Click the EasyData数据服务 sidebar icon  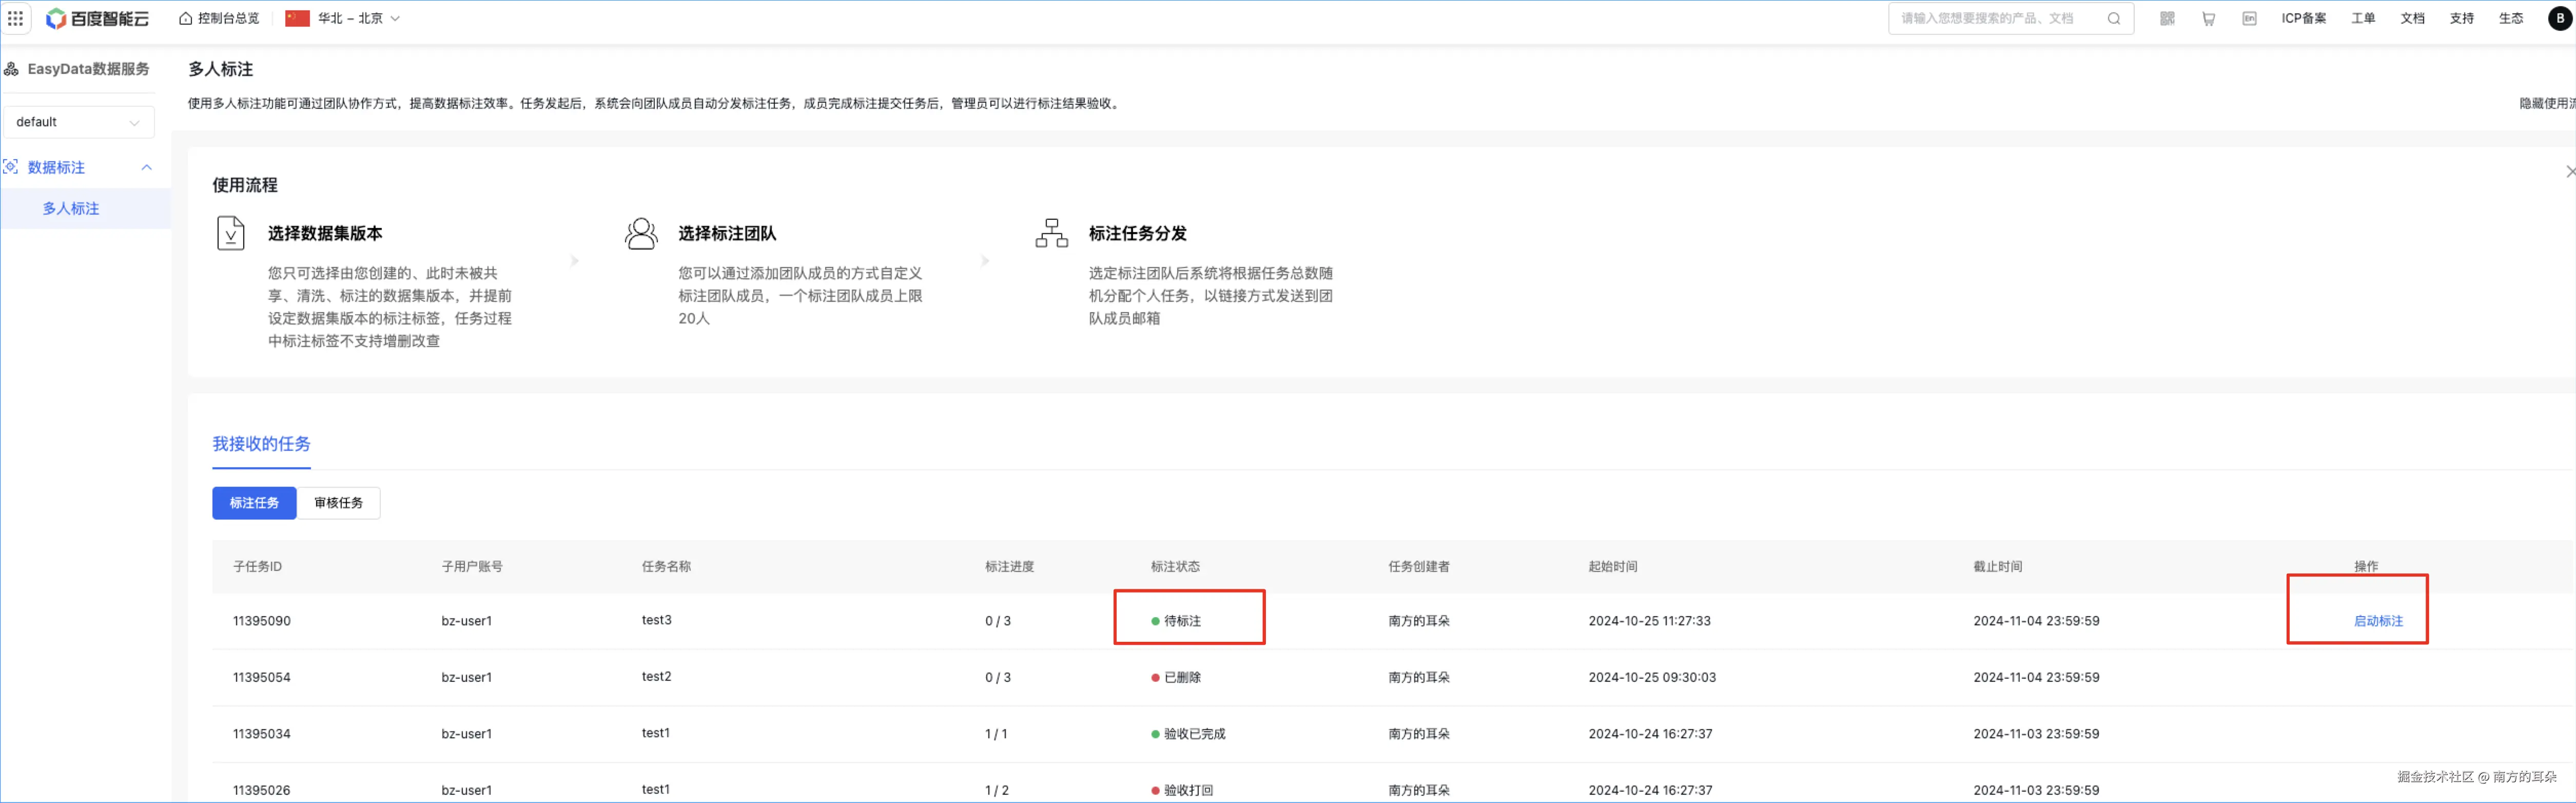coord(11,69)
